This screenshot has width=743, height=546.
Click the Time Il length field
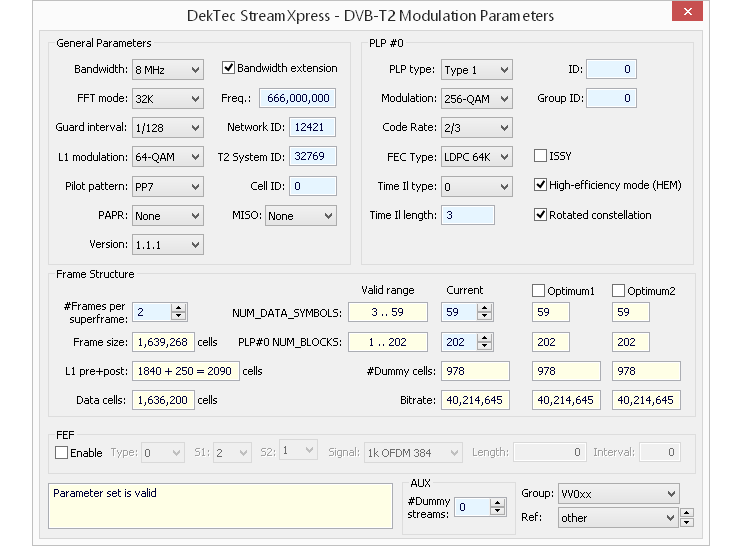coord(468,215)
